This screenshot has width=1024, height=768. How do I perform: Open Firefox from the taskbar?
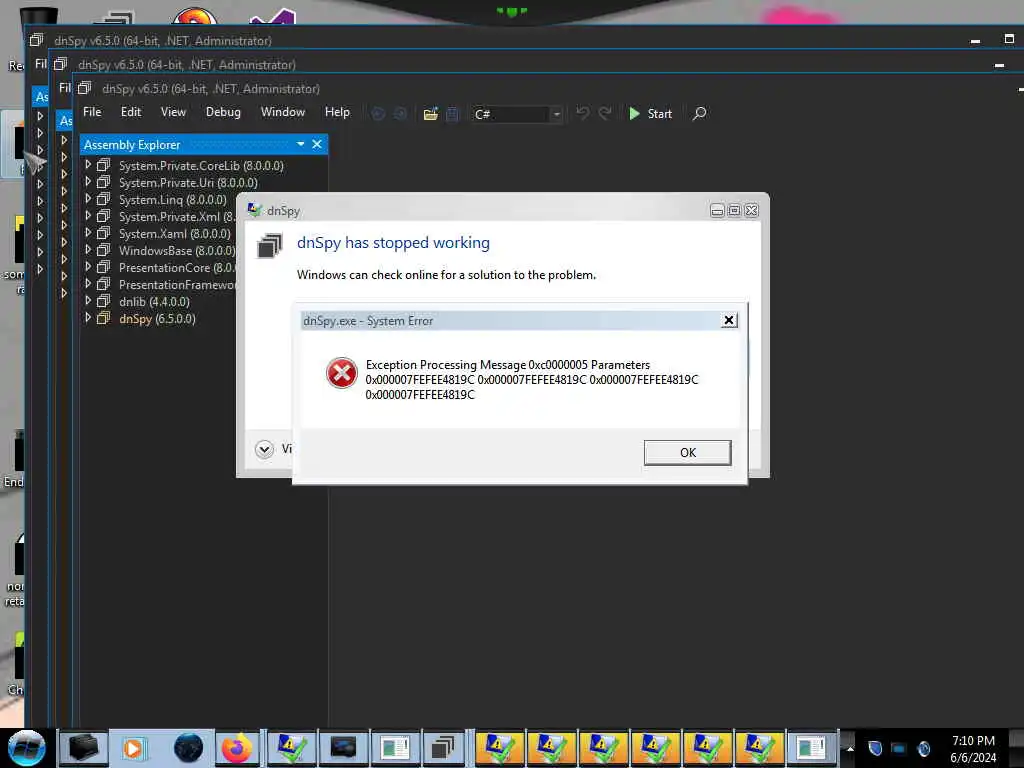click(236, 748)
